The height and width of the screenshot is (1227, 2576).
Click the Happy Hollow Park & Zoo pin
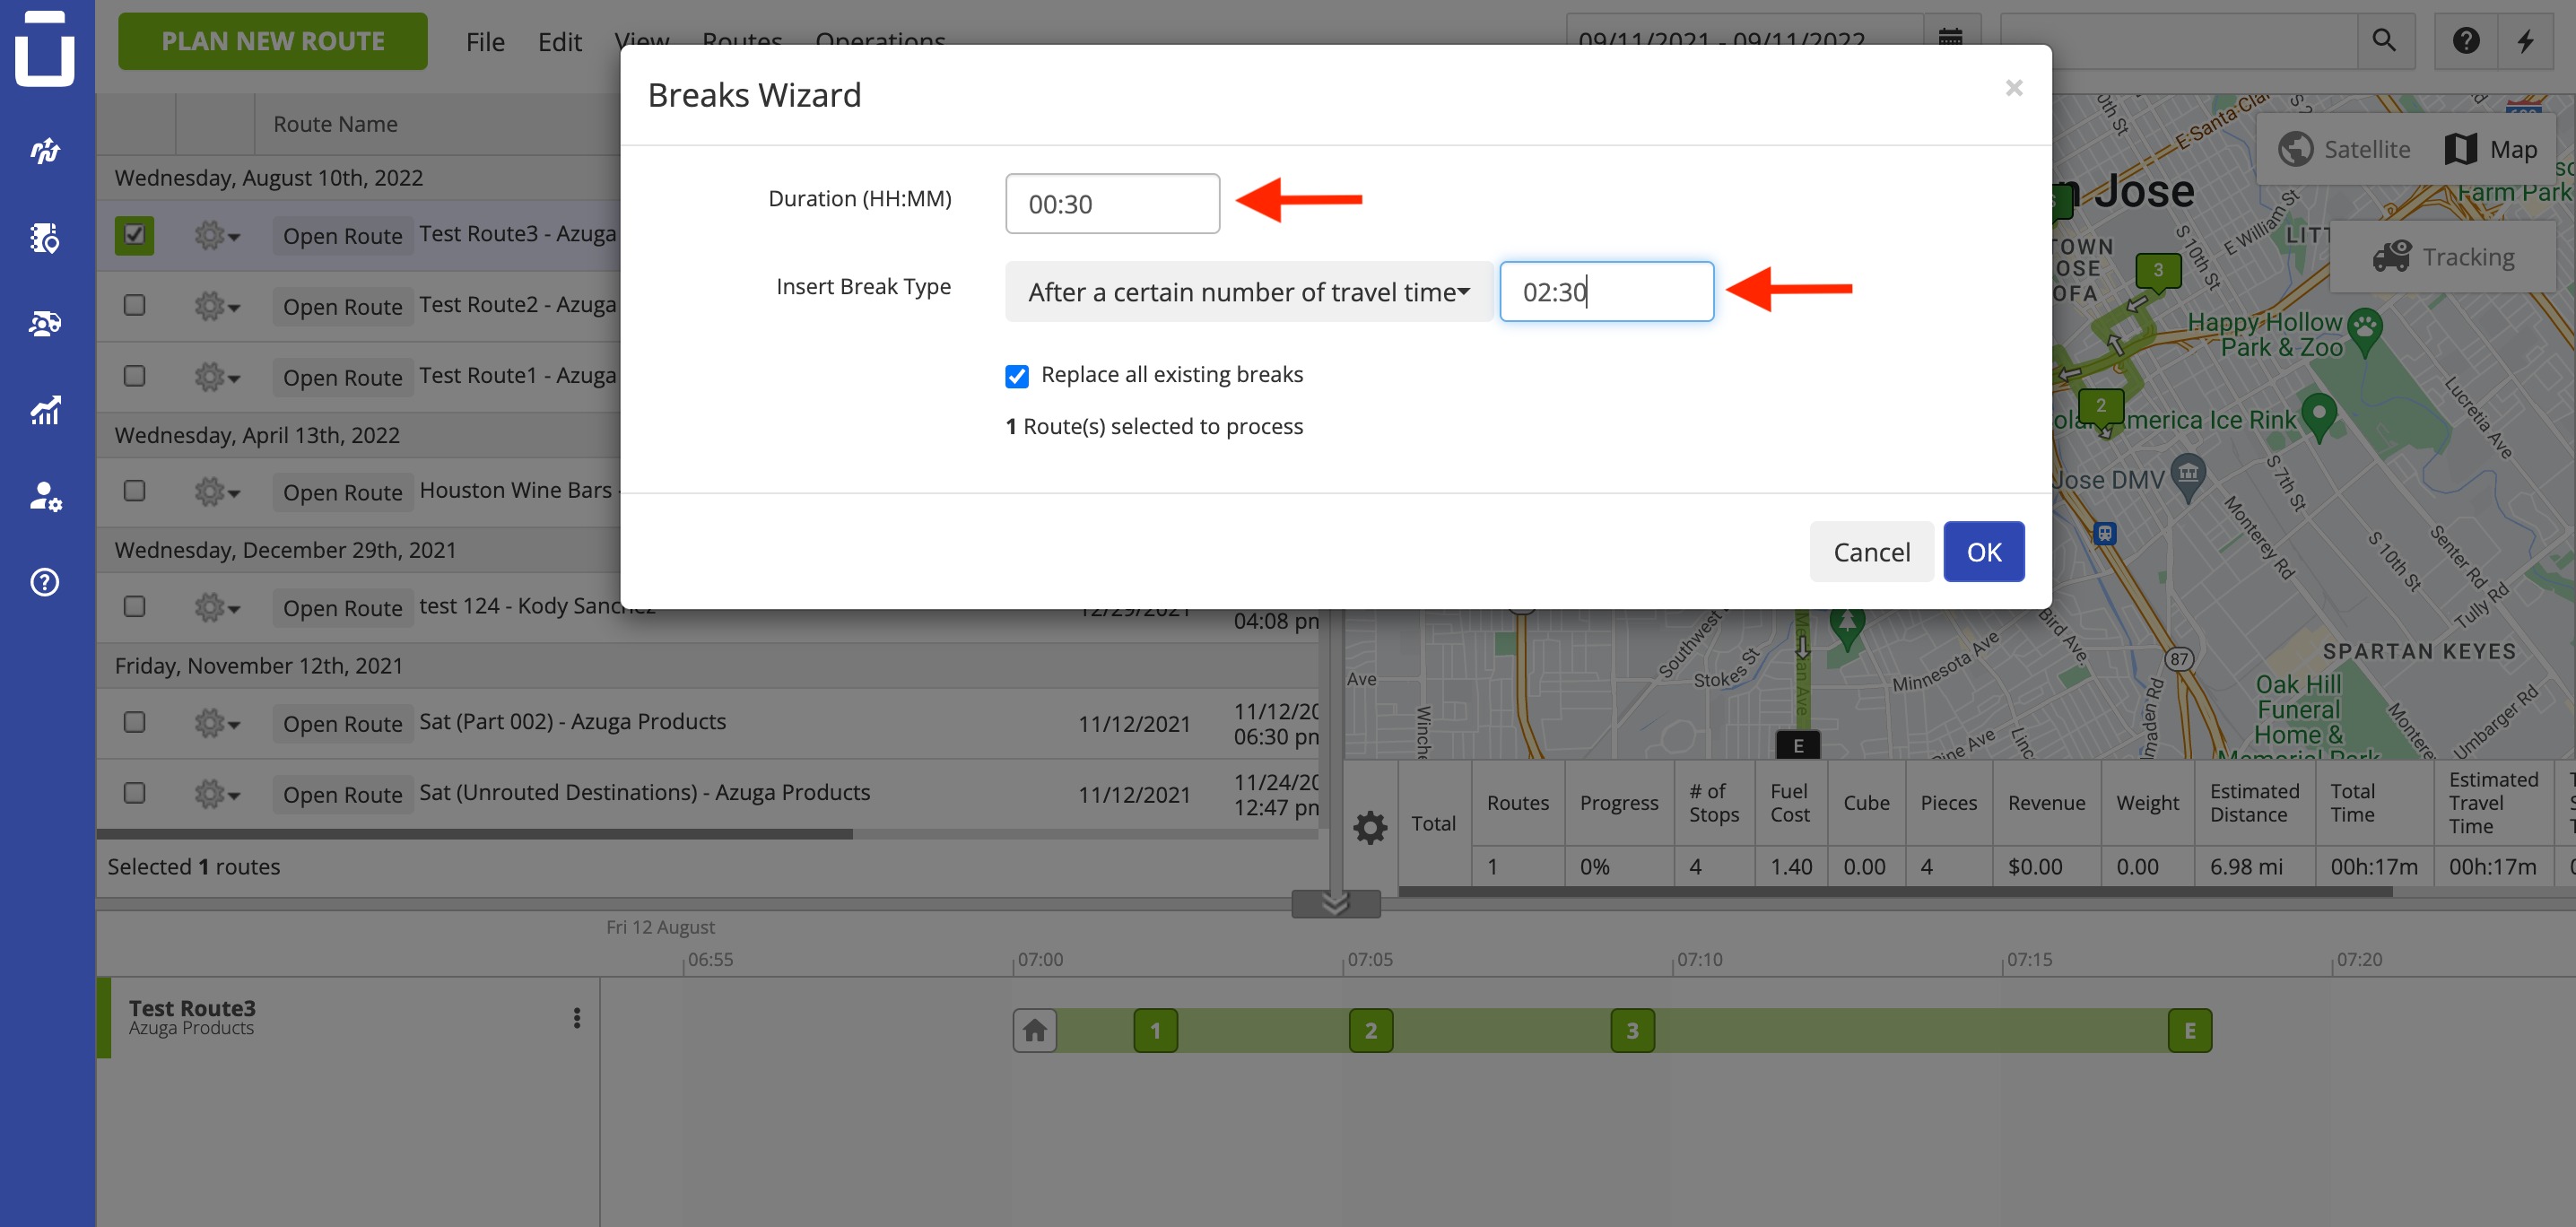(2365, 332)
